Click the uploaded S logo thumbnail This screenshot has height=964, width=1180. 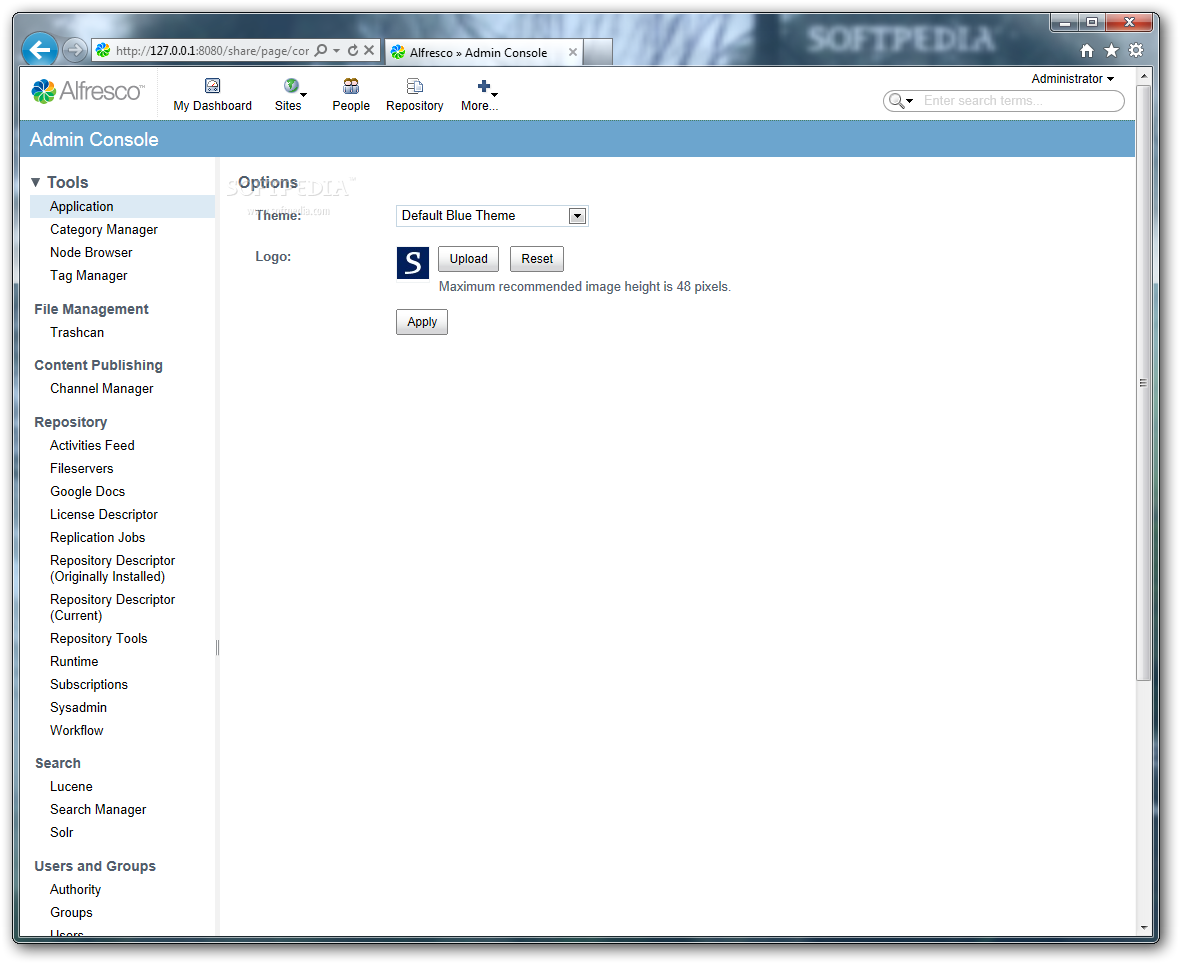[x=412, y=263]
